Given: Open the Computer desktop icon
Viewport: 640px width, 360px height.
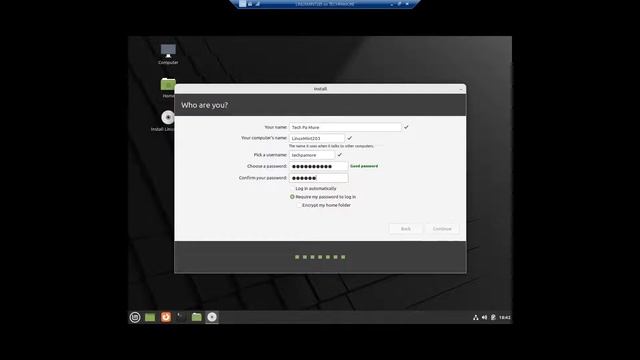Looking at the screenshot, I should 168,54.
